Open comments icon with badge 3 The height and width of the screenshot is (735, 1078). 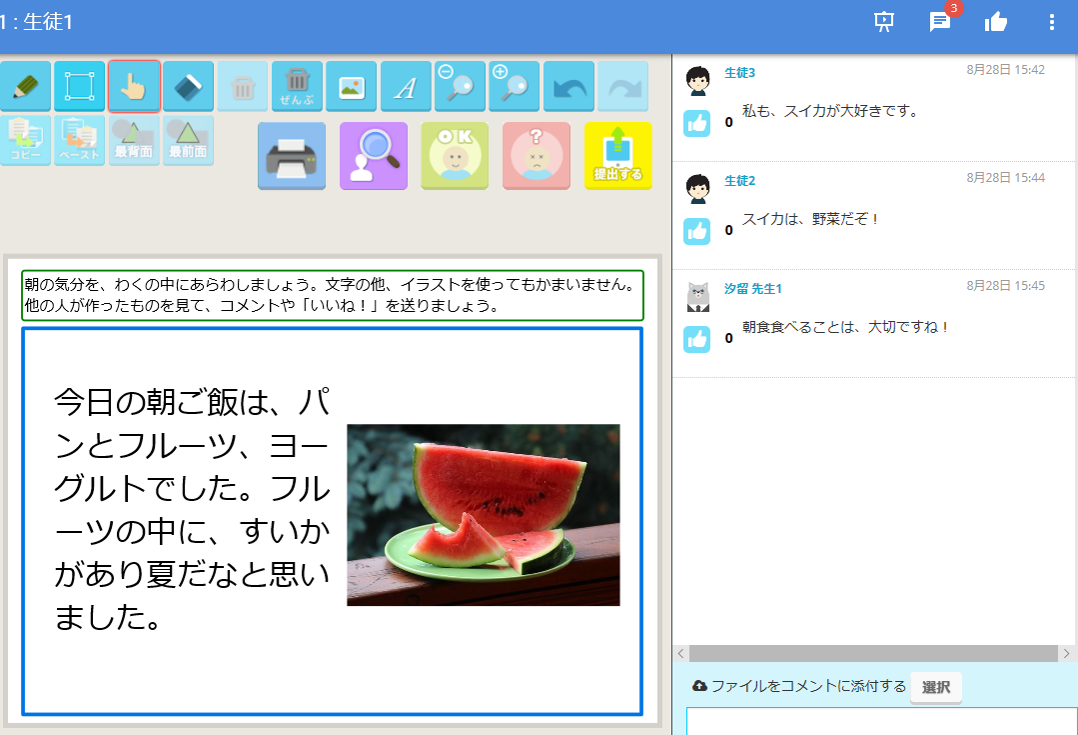pos(940,22)
